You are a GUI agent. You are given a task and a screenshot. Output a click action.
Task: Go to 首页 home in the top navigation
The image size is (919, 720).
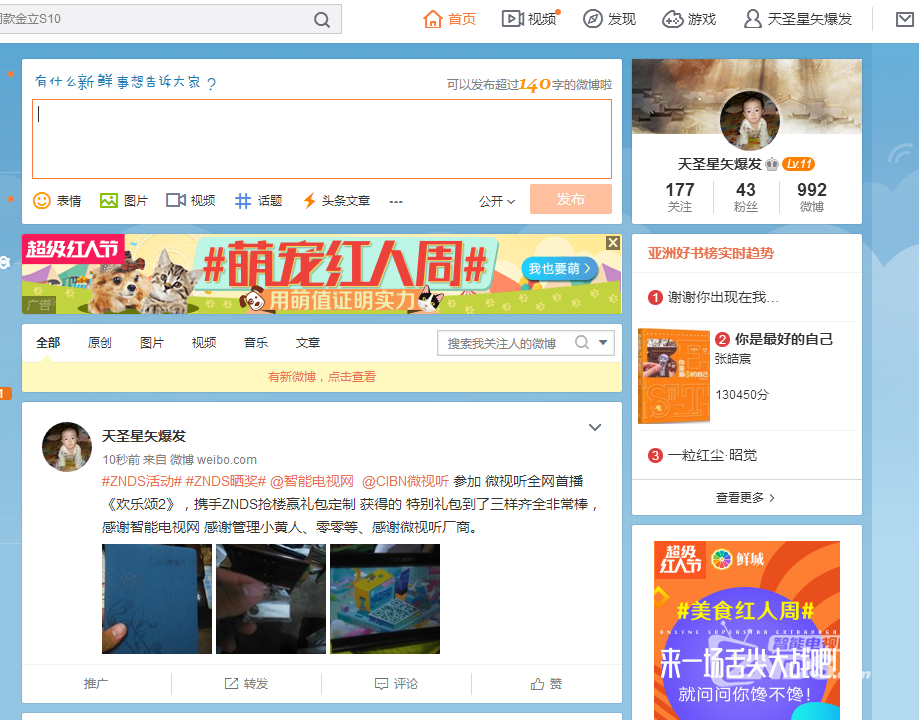click(x=450, y=19)
